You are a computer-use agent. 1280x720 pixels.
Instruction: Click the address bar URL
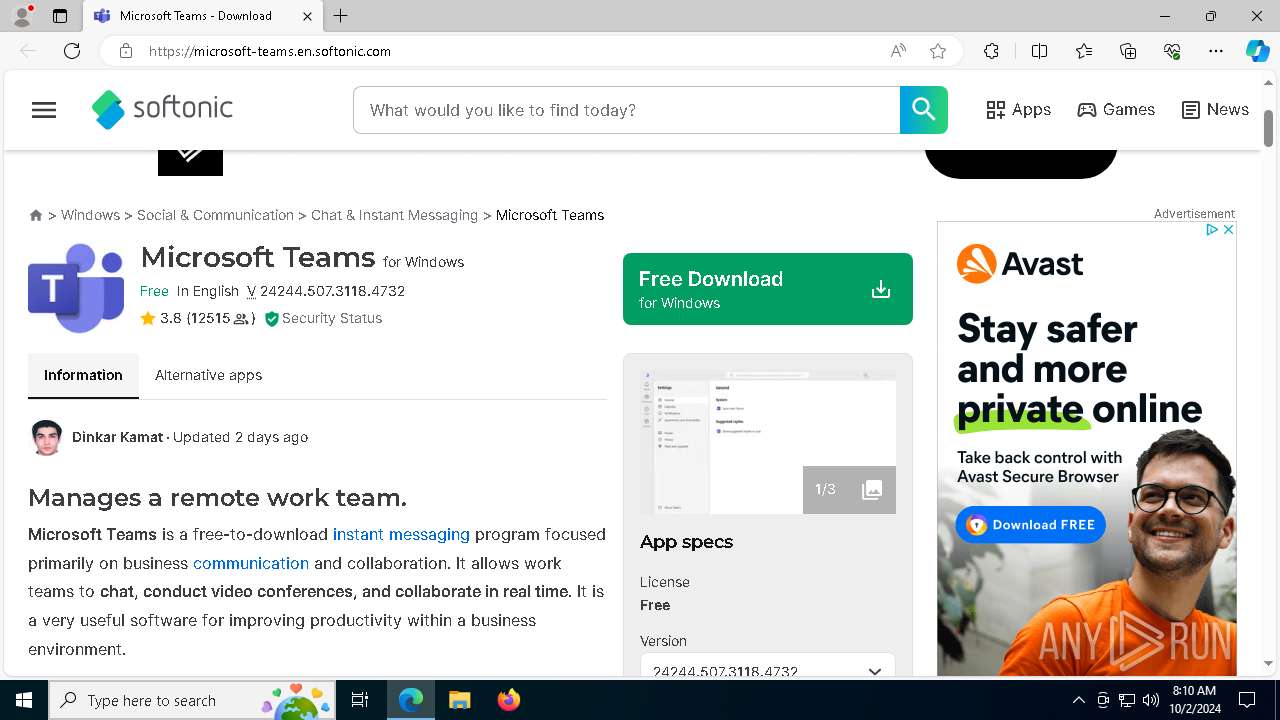click(x=270, y=51)
